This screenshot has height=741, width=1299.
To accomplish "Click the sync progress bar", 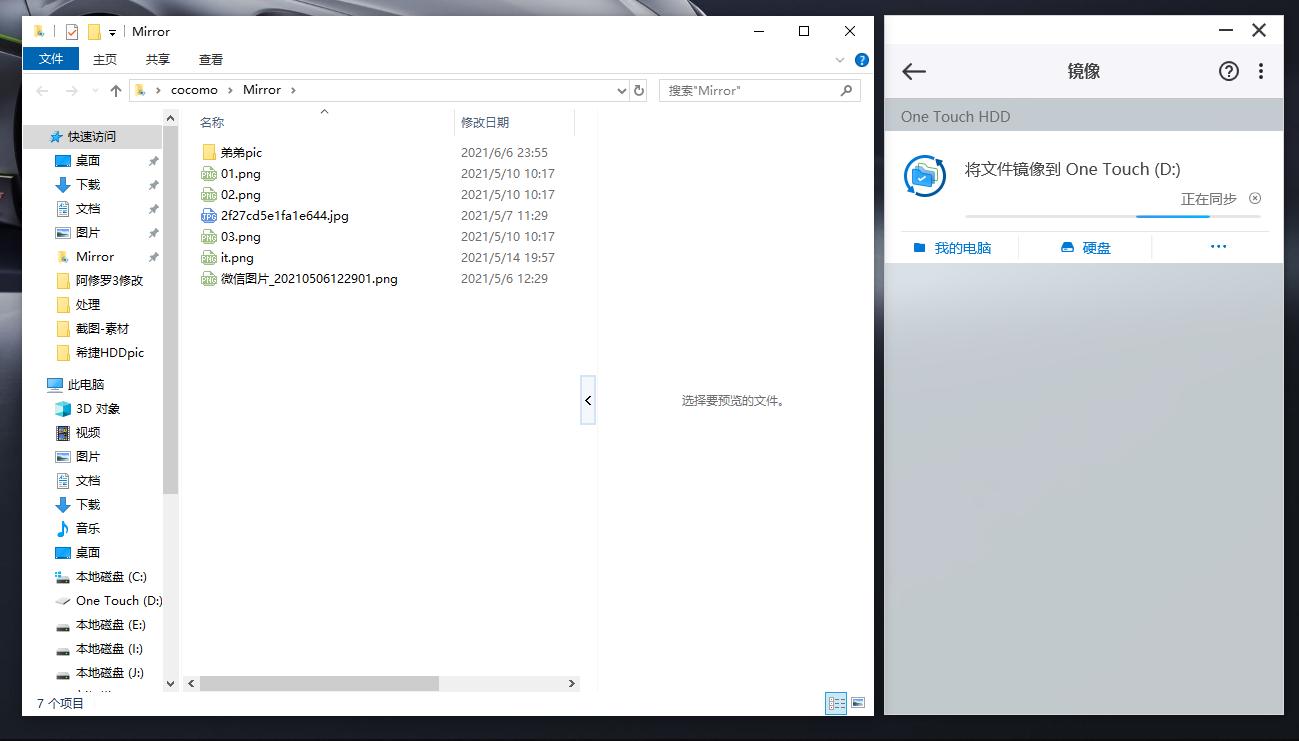I will (1113, 216).
